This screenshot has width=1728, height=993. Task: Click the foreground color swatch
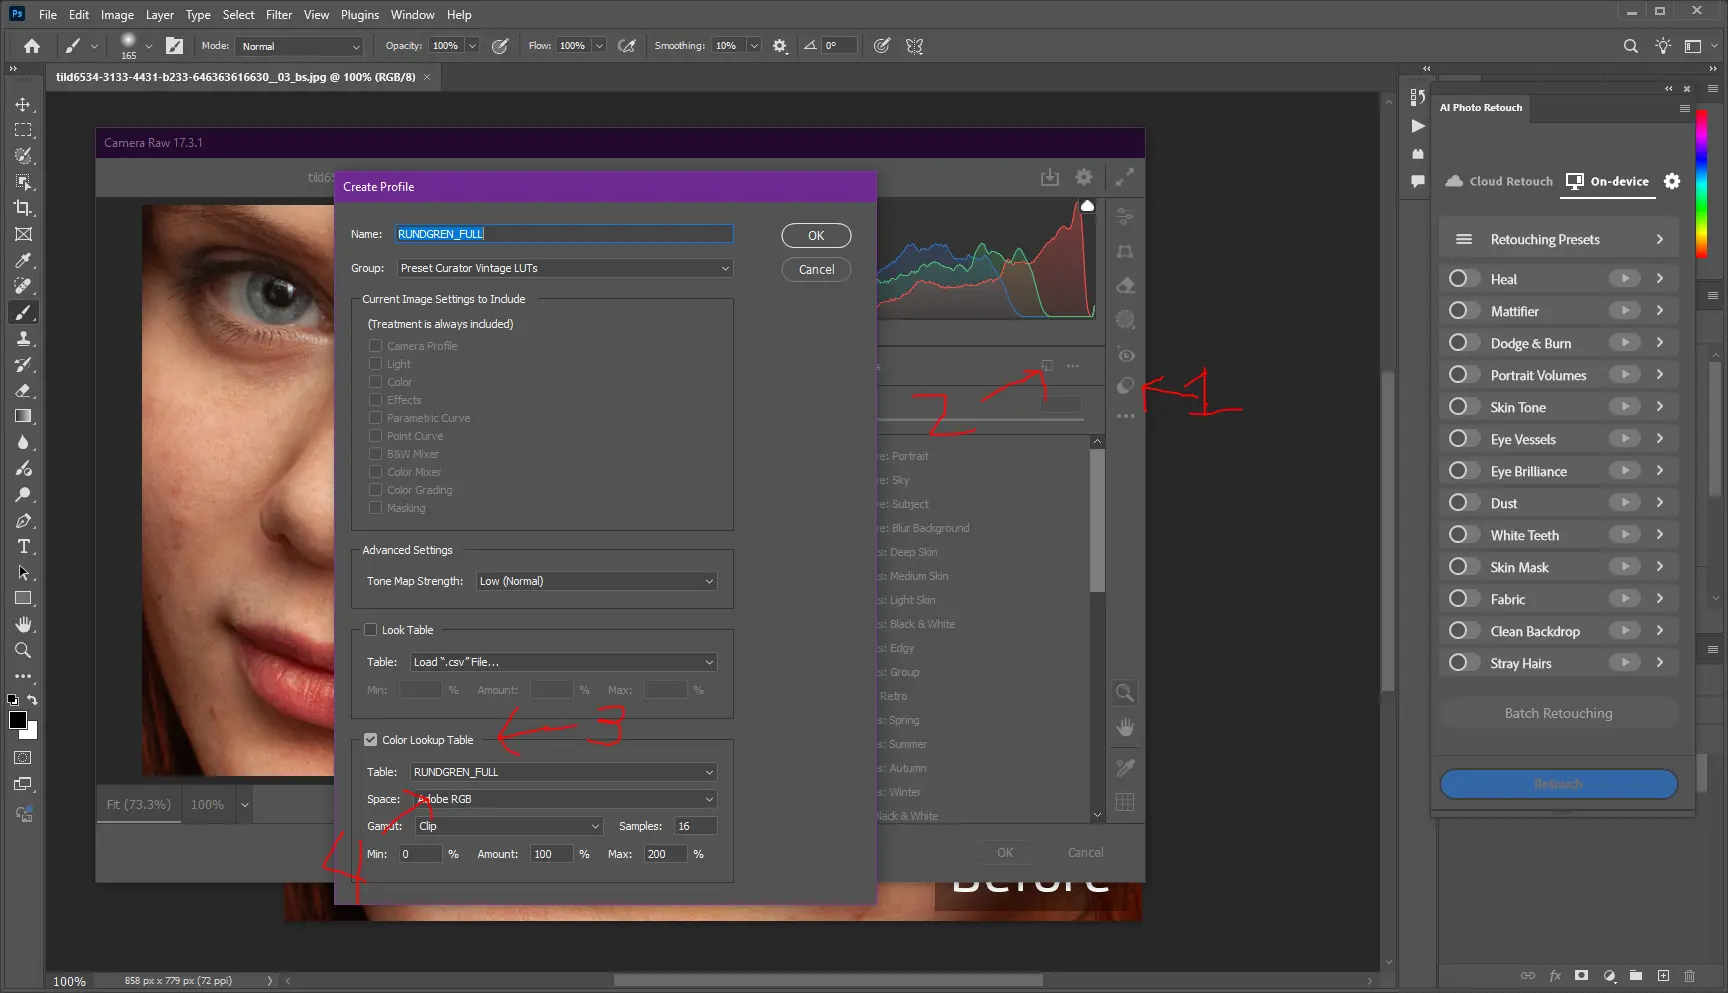tap(18, 721)
